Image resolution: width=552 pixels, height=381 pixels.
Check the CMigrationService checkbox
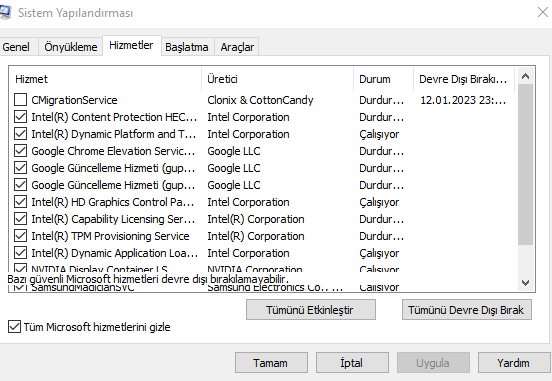pos(20,100)
